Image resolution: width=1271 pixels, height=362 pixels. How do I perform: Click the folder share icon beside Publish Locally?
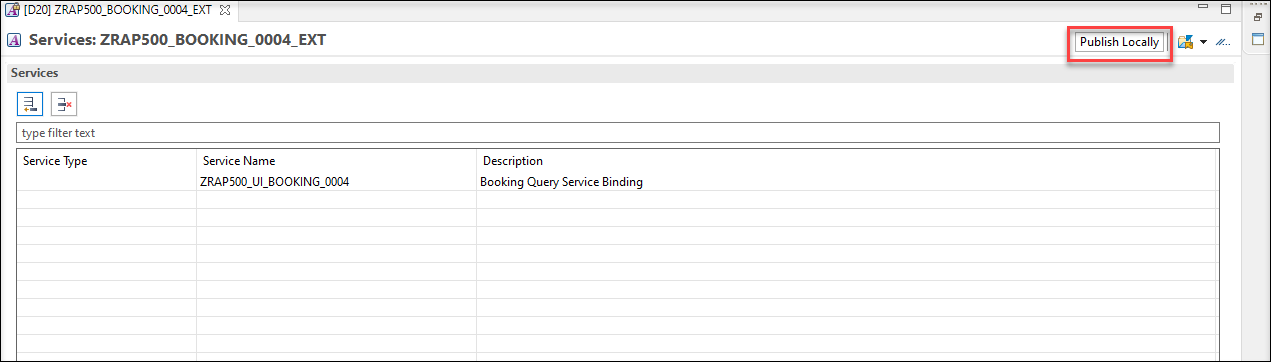pos(1186,42)
